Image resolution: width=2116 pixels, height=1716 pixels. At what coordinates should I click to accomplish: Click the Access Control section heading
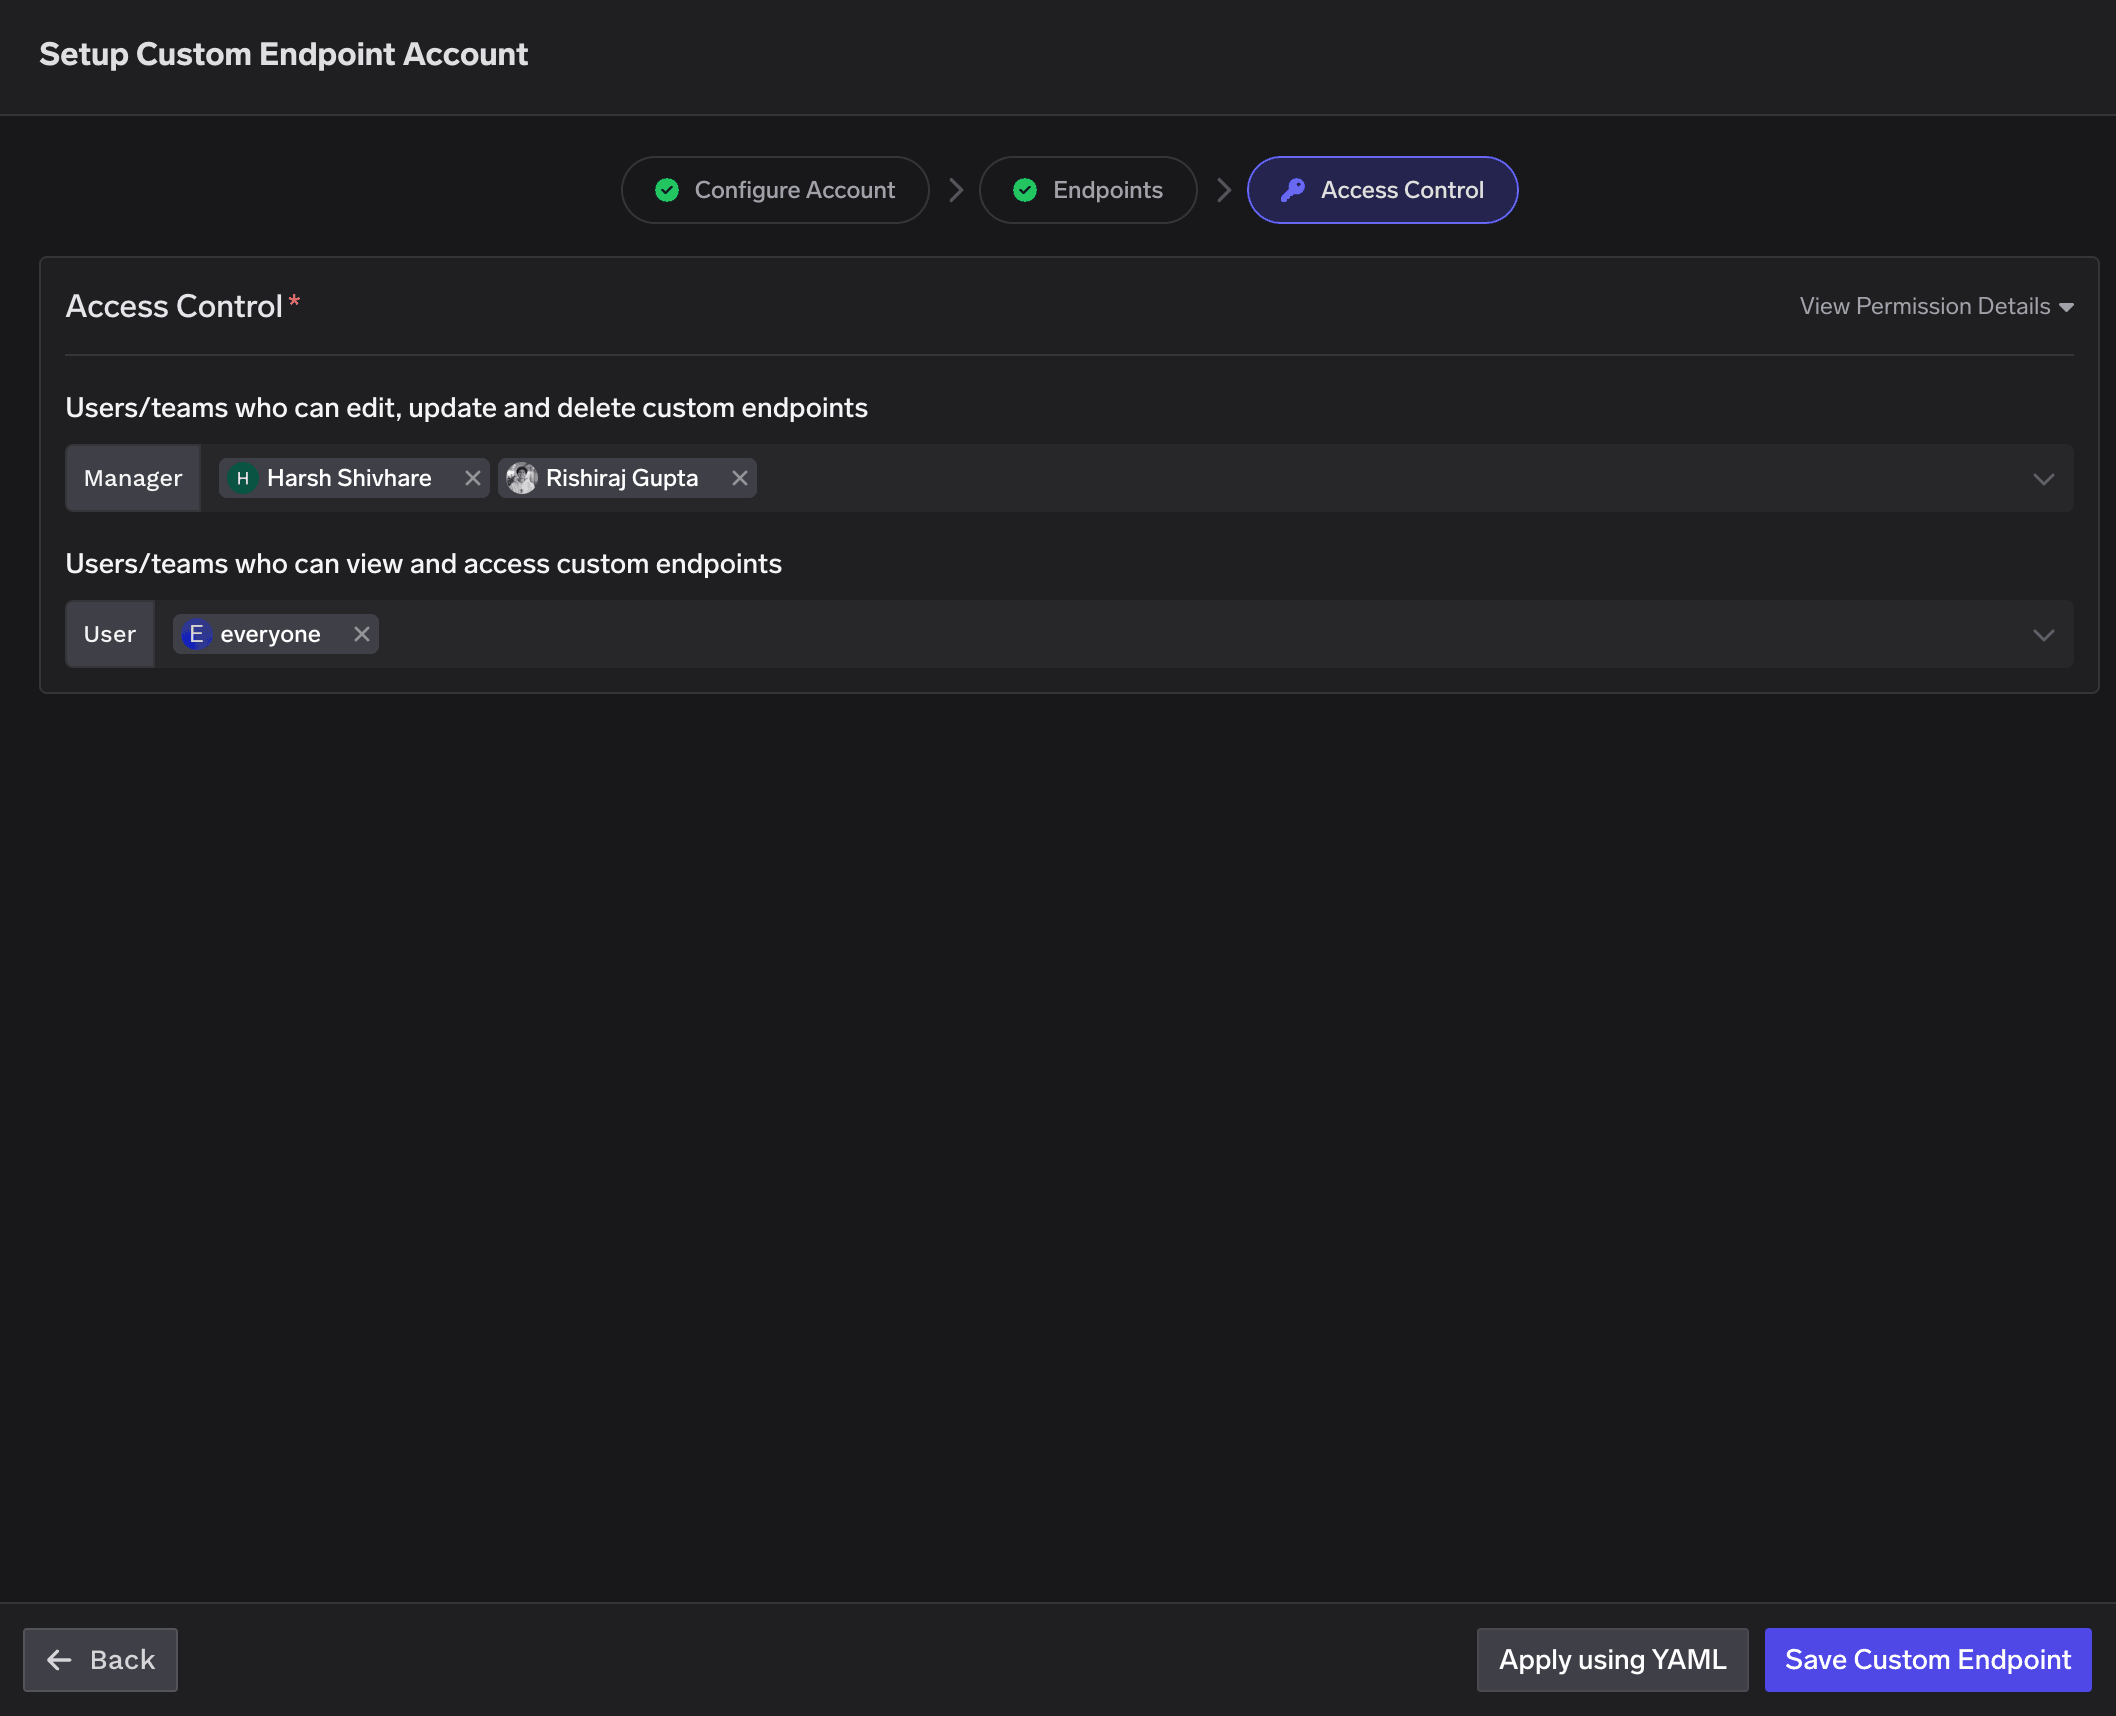point(174,306)
